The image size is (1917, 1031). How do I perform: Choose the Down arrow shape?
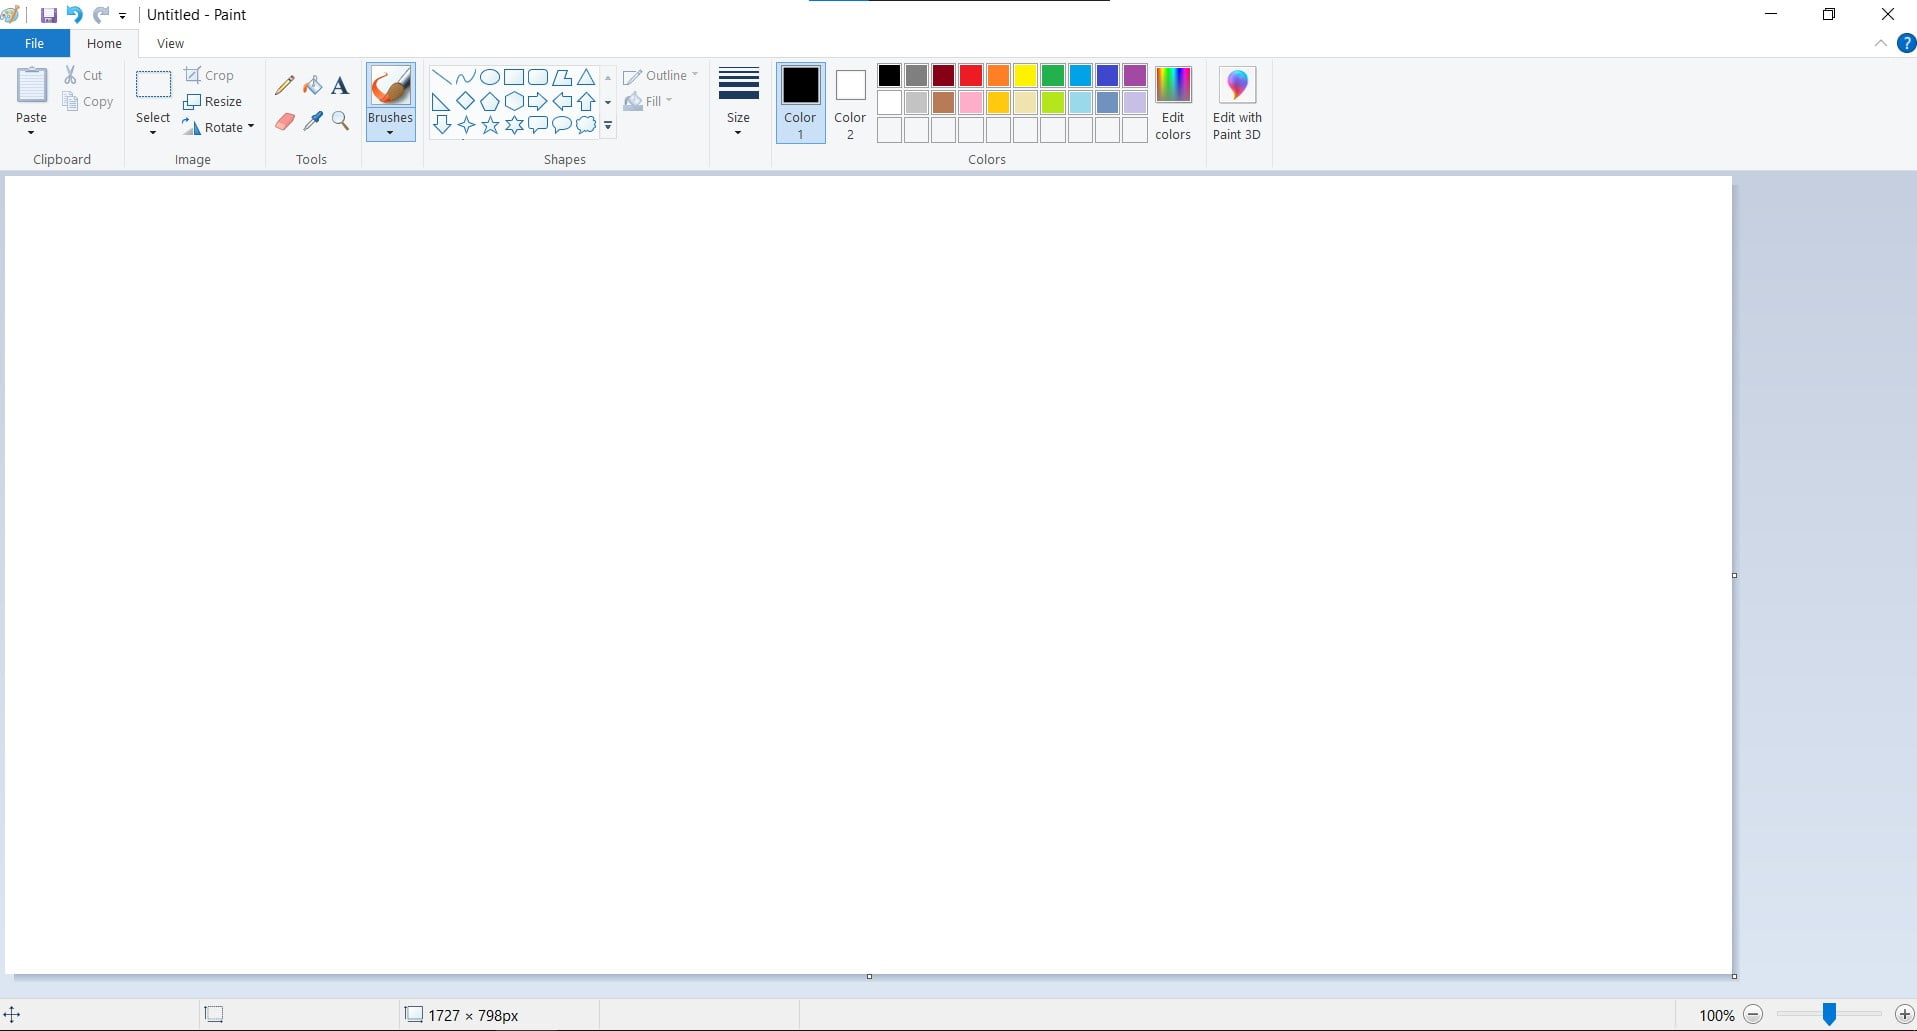441,125
